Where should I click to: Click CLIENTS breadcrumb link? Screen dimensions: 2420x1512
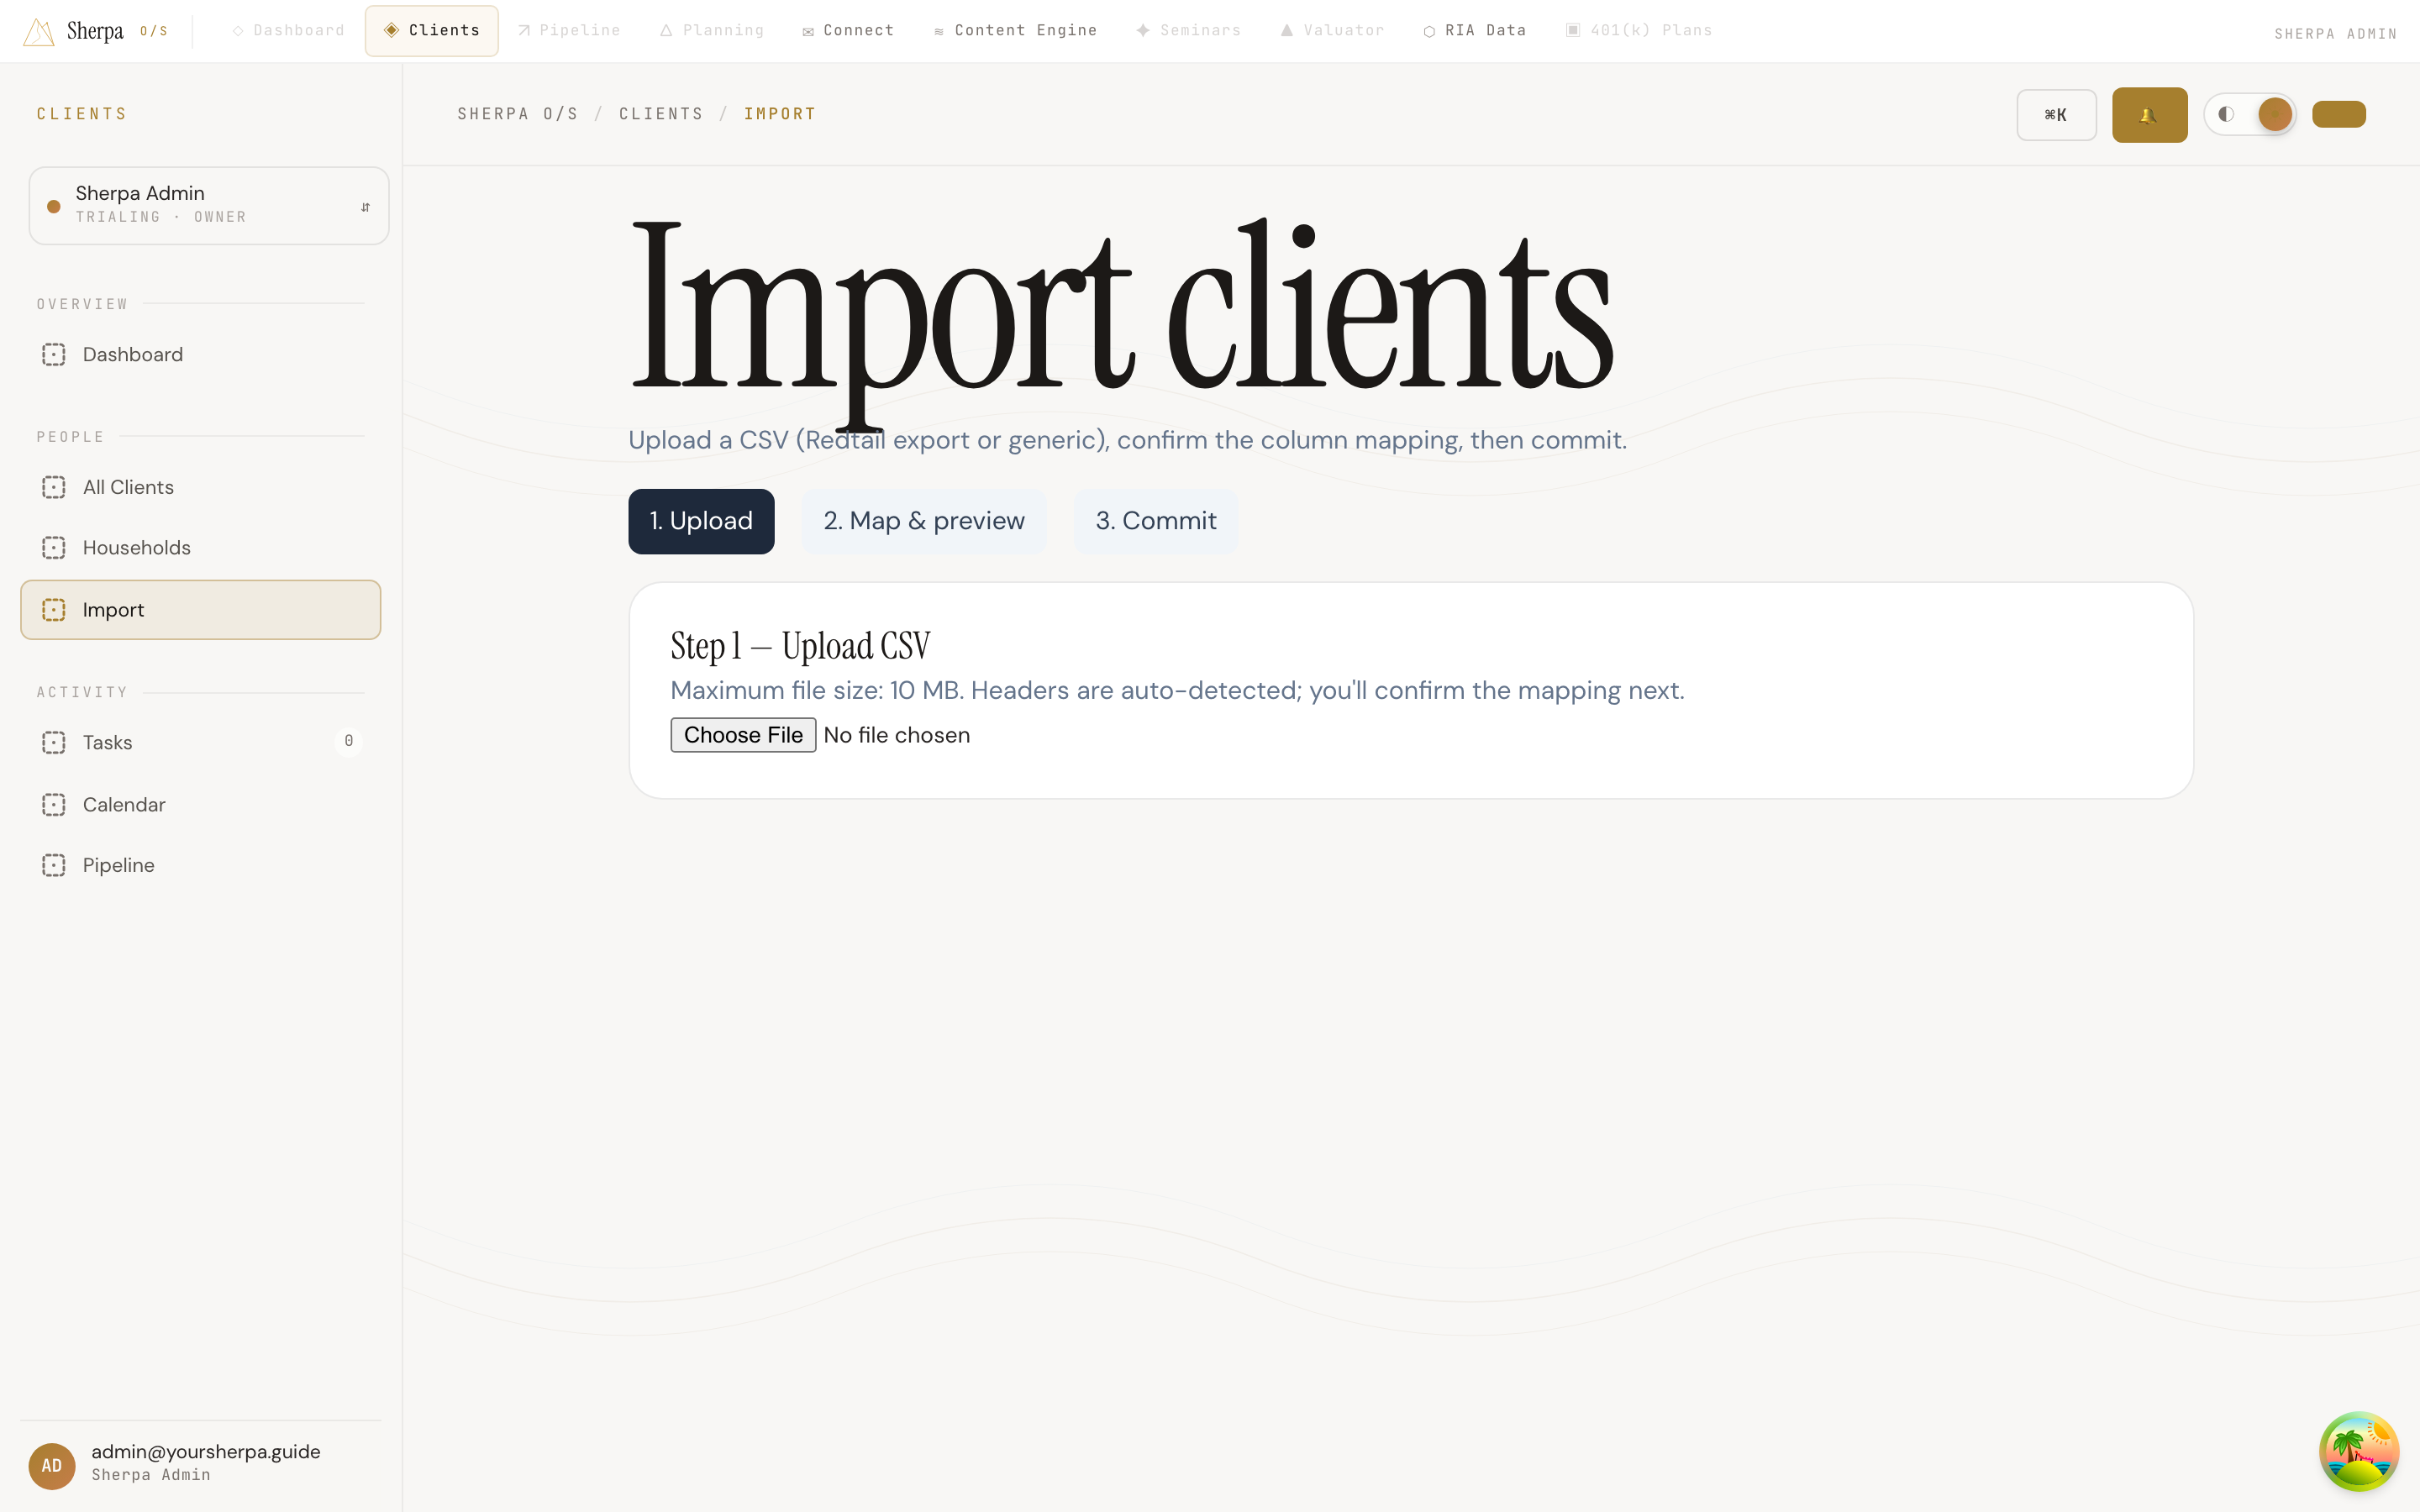pos(661,114)
